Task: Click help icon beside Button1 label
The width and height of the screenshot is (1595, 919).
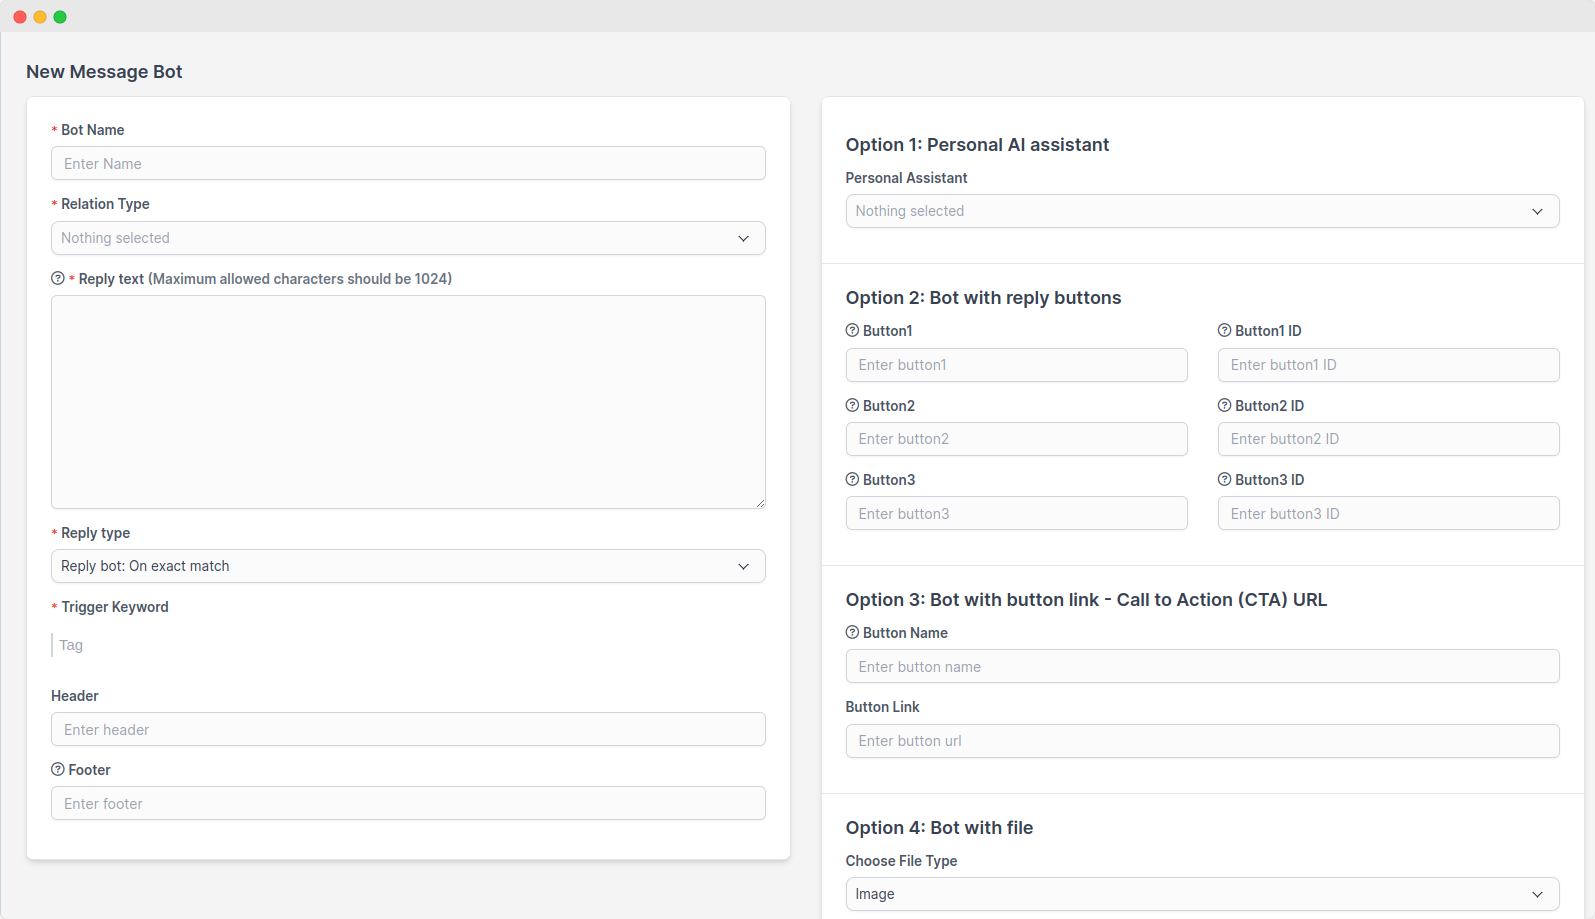Action: coord(852,331)
